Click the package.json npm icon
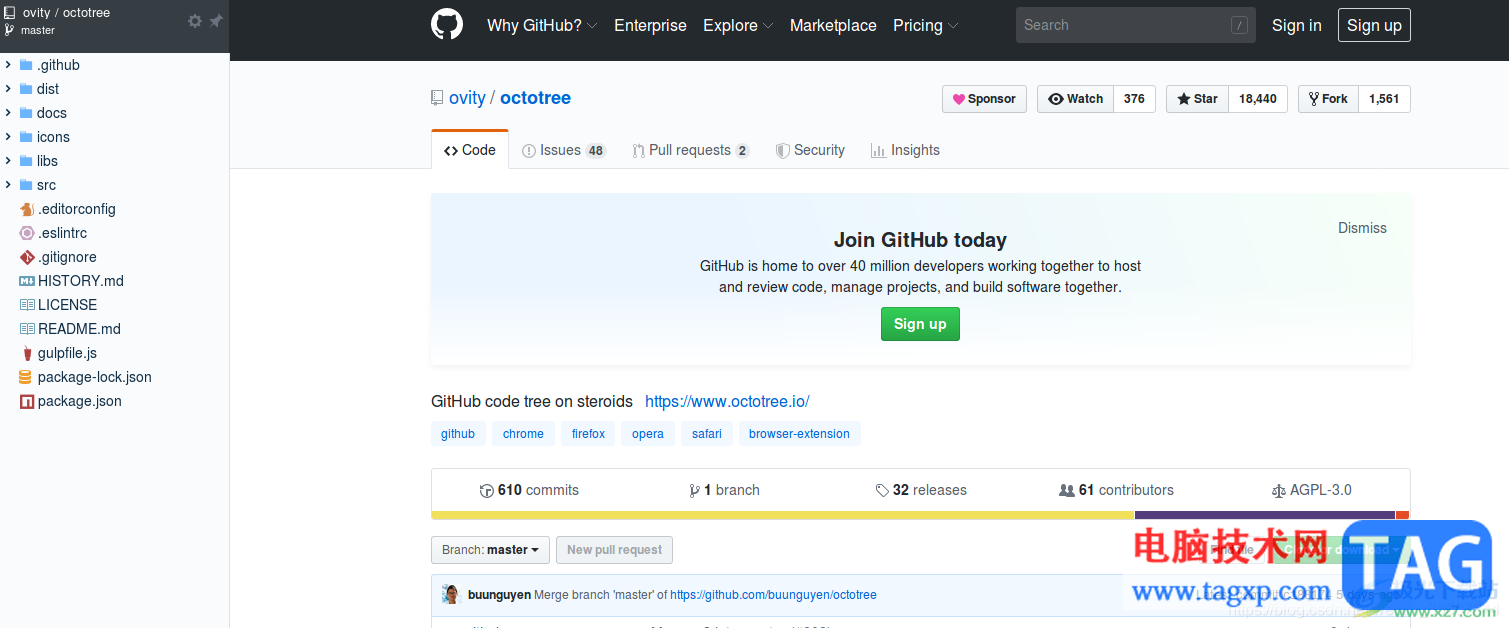1509x628 pixels. (27, 401)
